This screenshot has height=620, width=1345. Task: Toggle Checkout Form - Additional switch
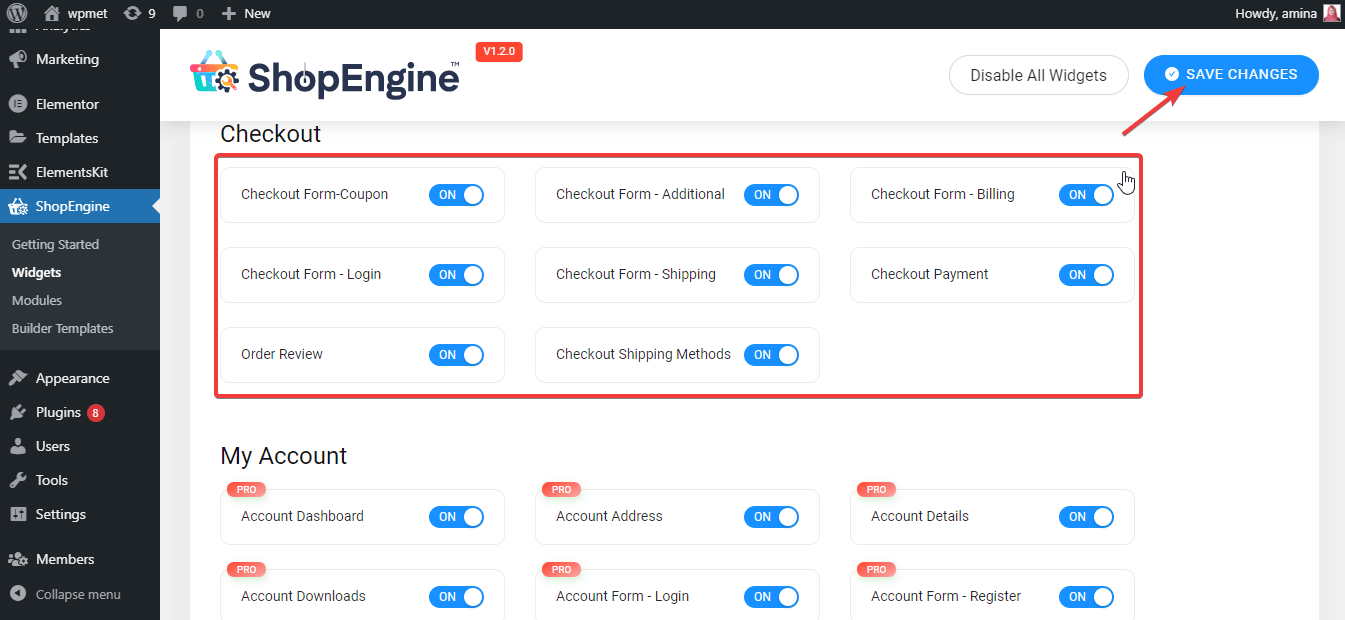771,195
